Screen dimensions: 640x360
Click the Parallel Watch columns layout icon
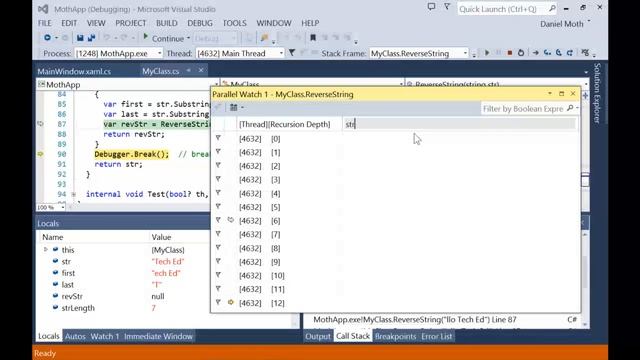tap(233, 107)
